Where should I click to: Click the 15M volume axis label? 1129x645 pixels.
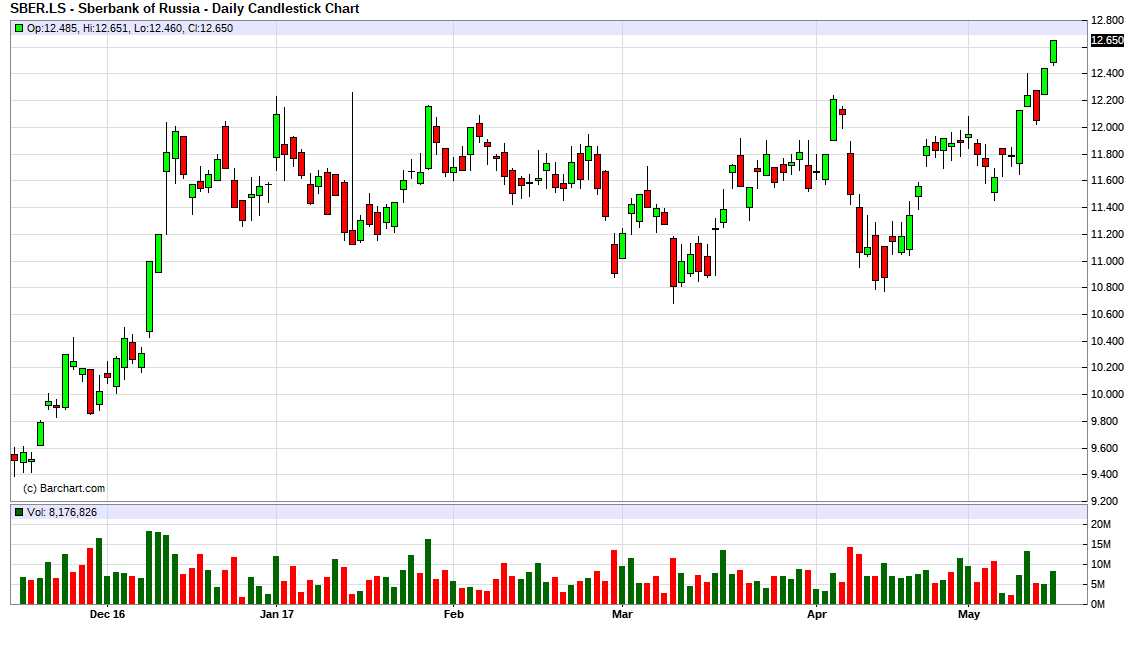tap(1101, 544)
